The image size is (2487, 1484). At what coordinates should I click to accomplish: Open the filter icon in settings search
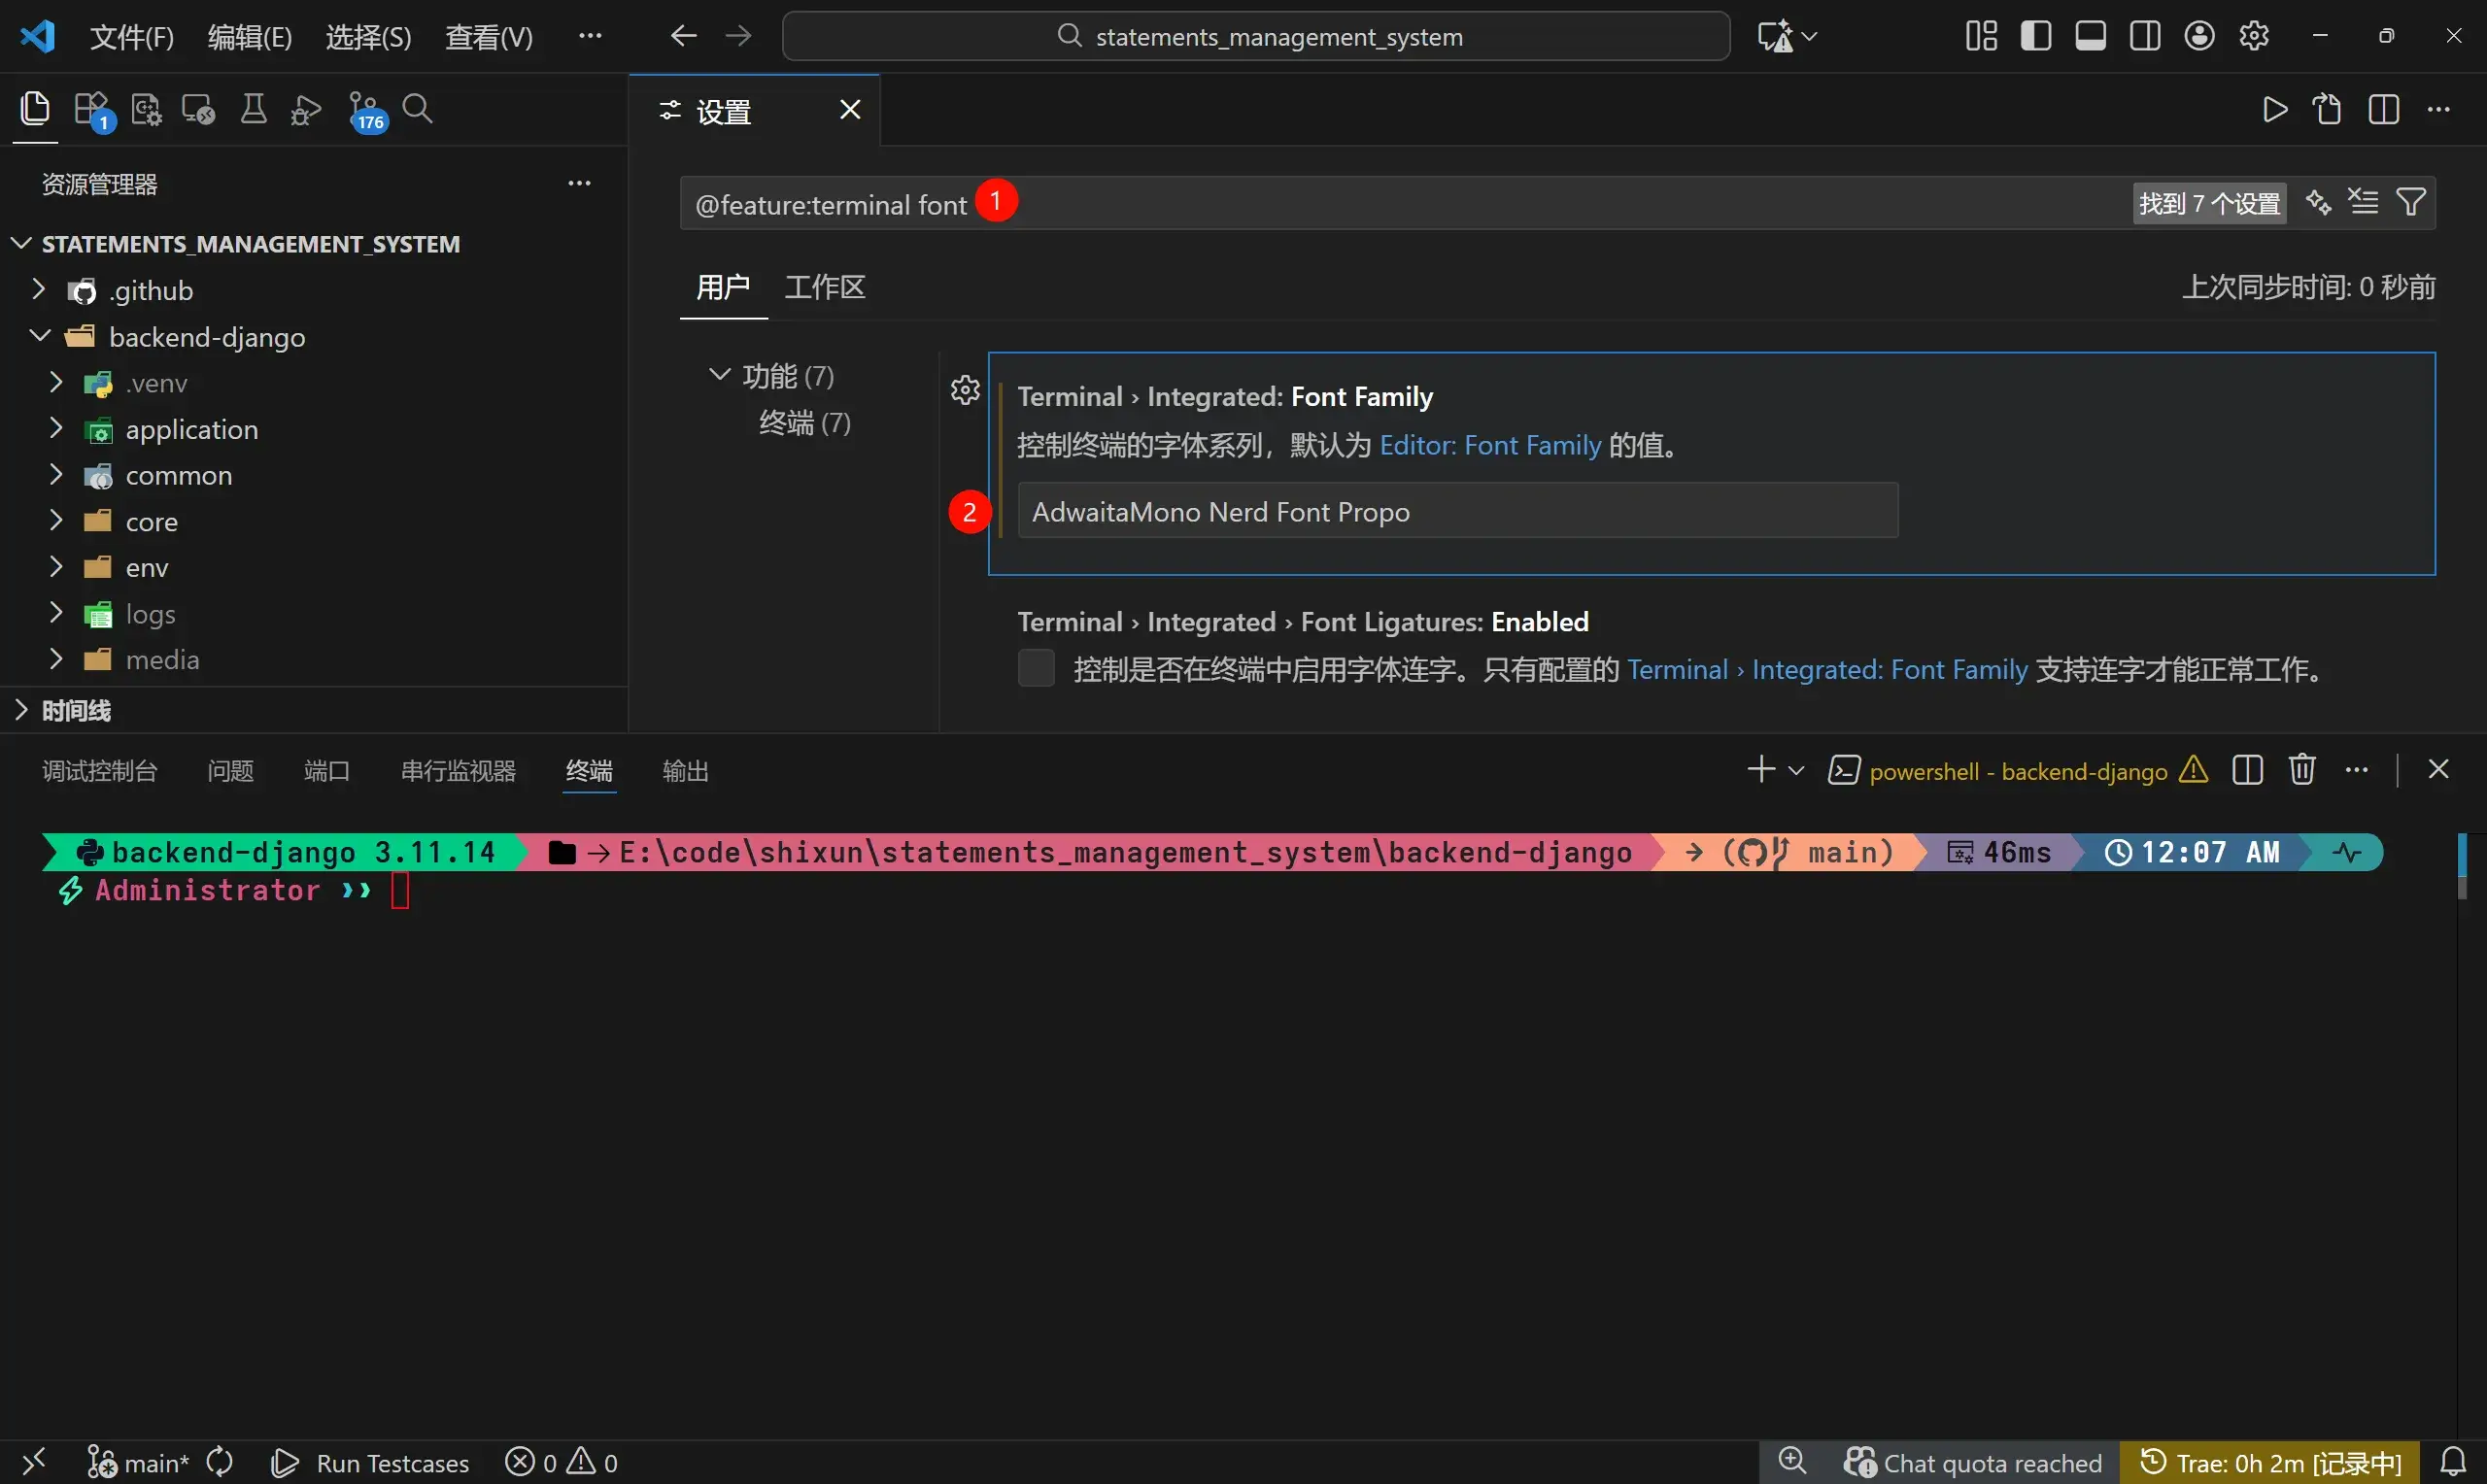point(2410,202)
